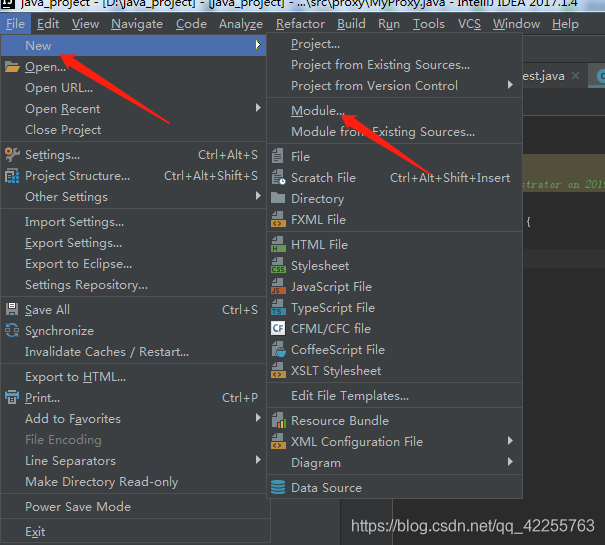Choose Open URL... entry
Screen dimensions: 605x545
[134, 88]
